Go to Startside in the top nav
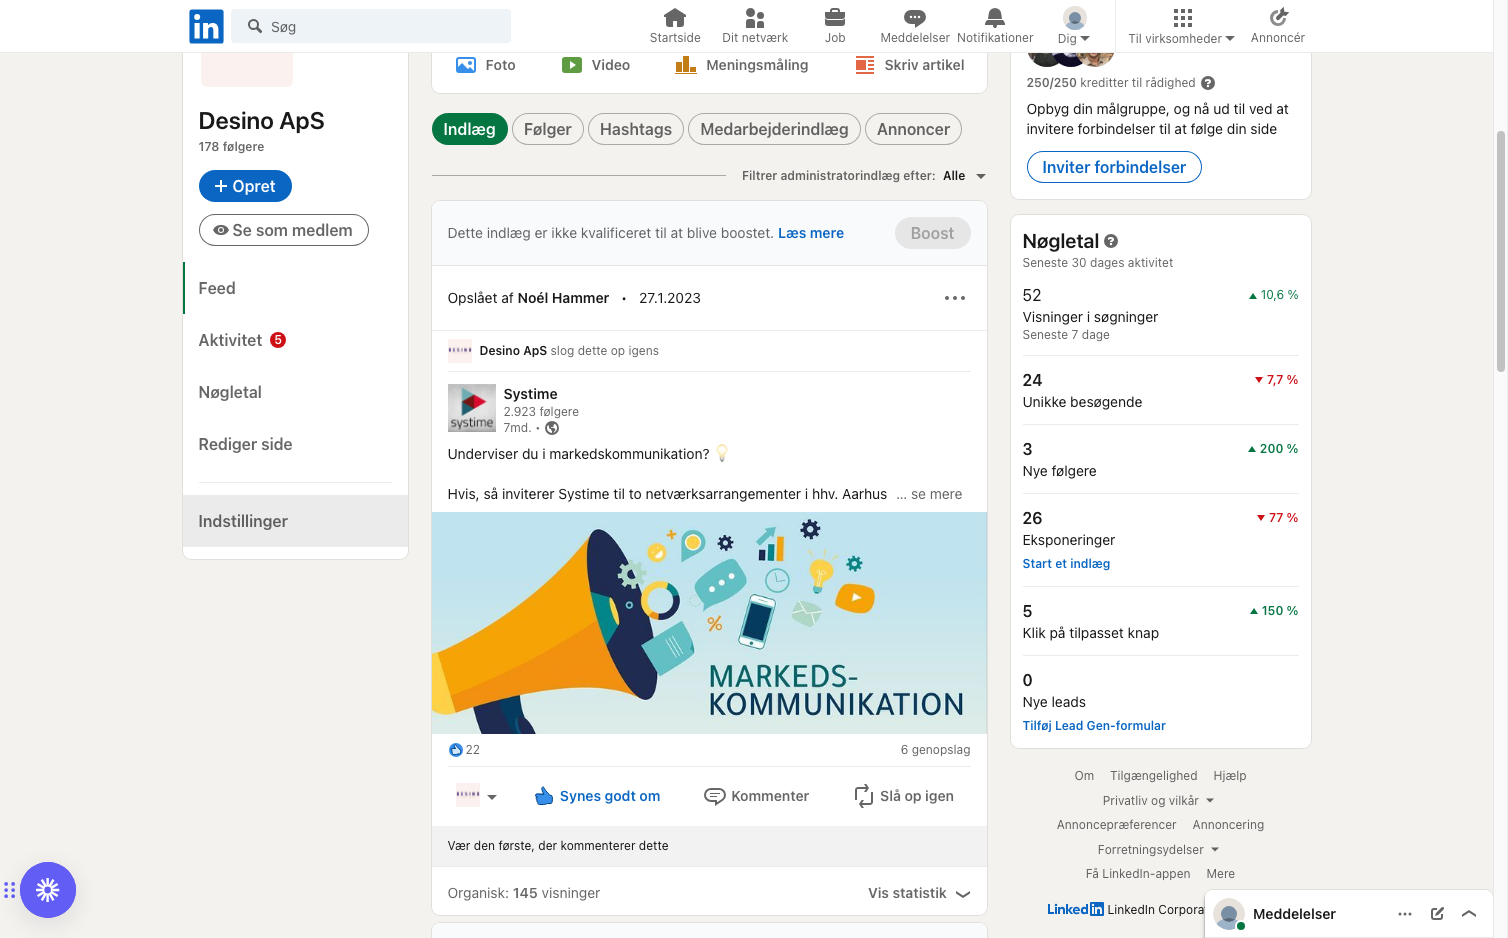 (x=675, y=26)
